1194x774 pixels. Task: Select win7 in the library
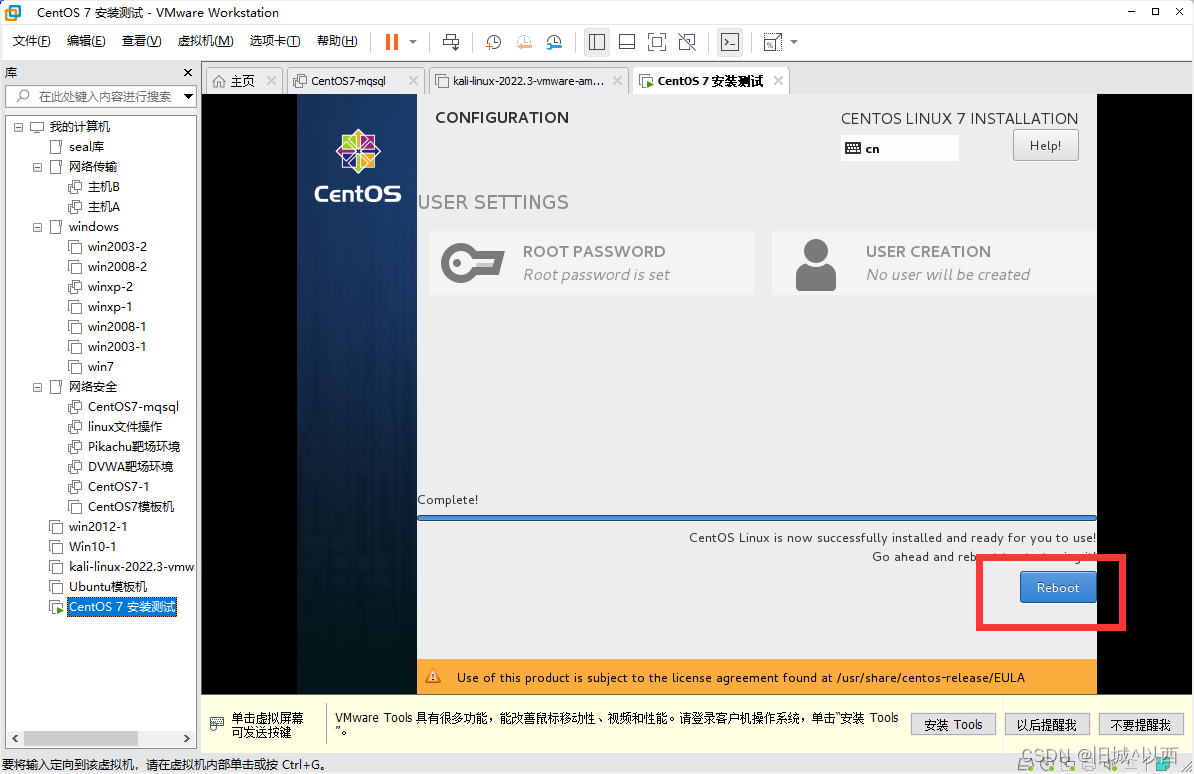coord(101,366)
